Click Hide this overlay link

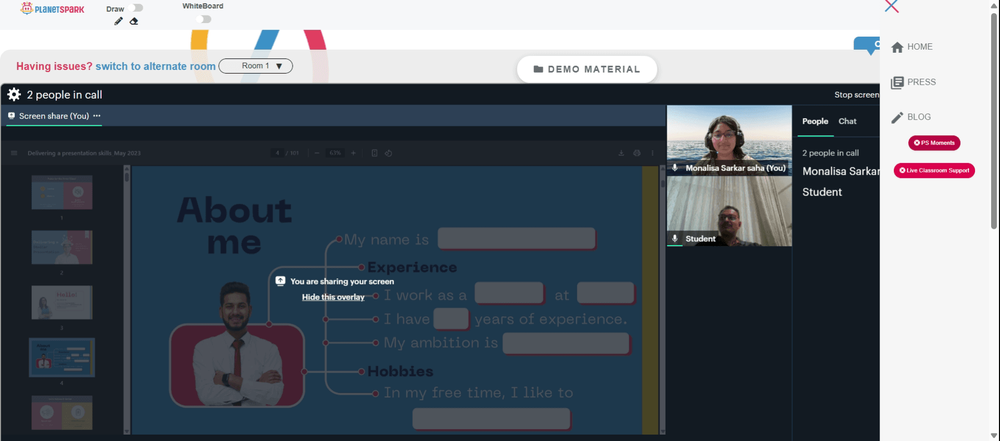pyautogui.click(x=334, y=297)
